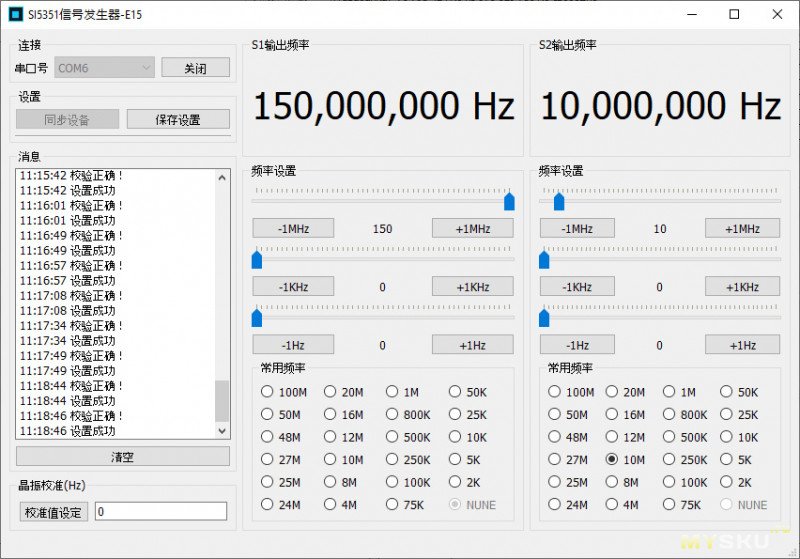
Task: Click the app icon in the title bar
Action: click(15, 15)
